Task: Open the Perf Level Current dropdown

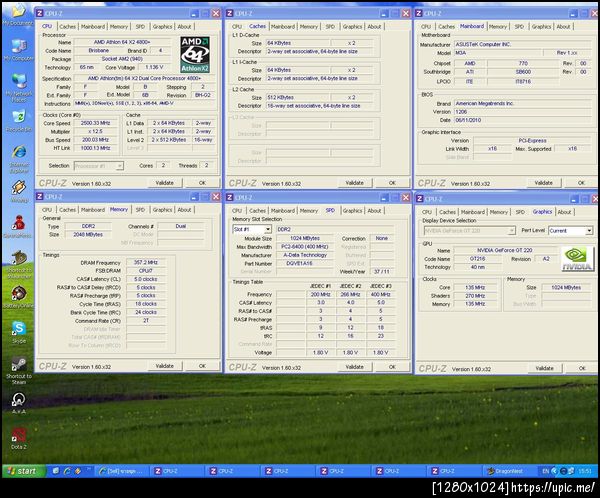Action: point(571,230)
